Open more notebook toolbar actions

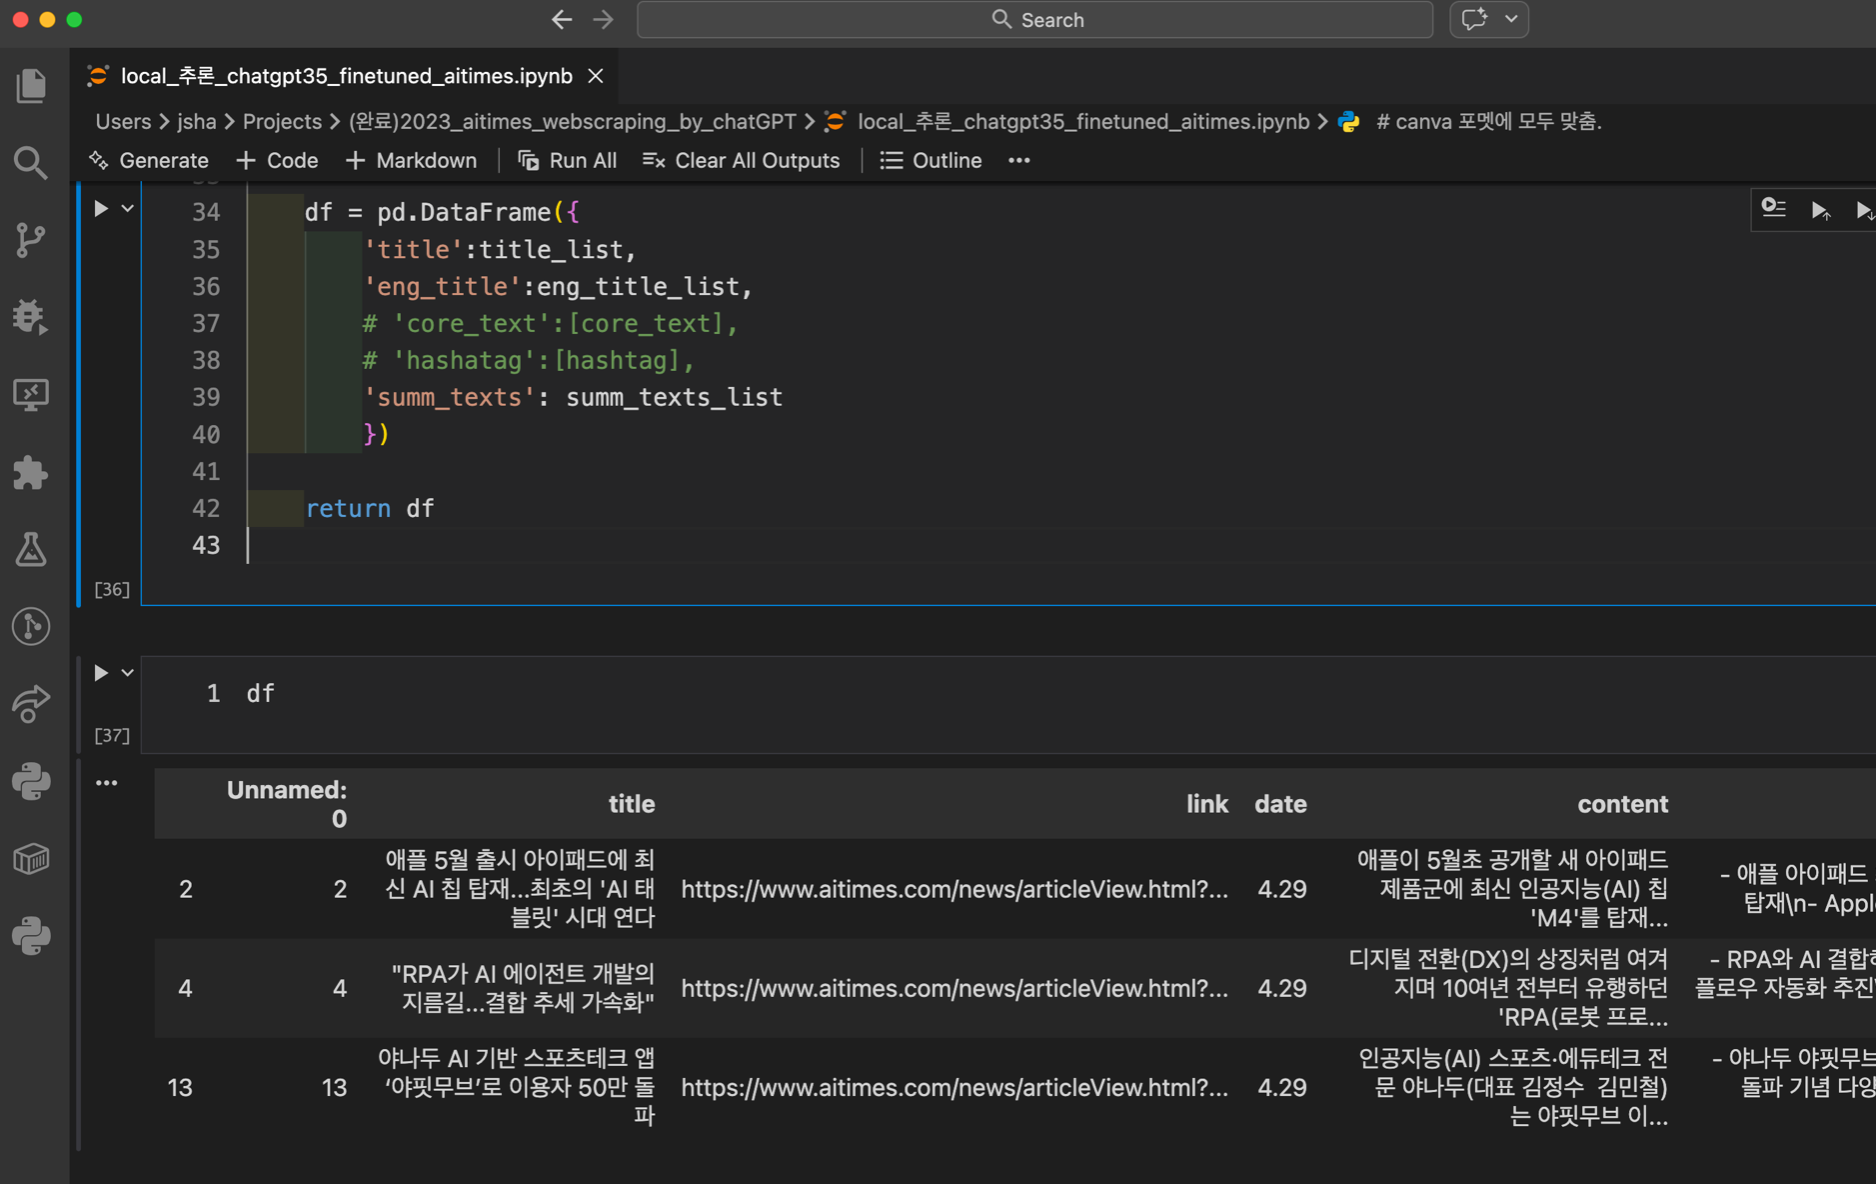(x=1019, y=160)
